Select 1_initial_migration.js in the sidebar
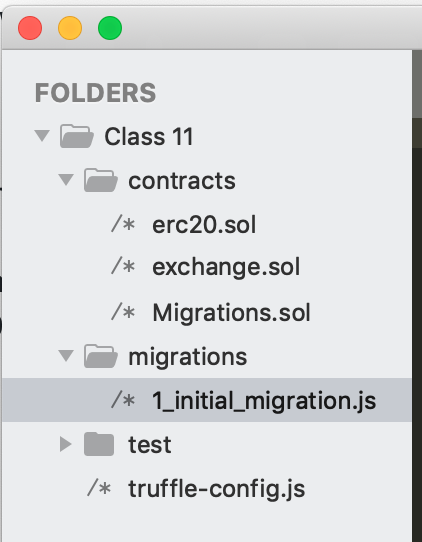Viewport: 422px width, 542px height. [207, 400]
